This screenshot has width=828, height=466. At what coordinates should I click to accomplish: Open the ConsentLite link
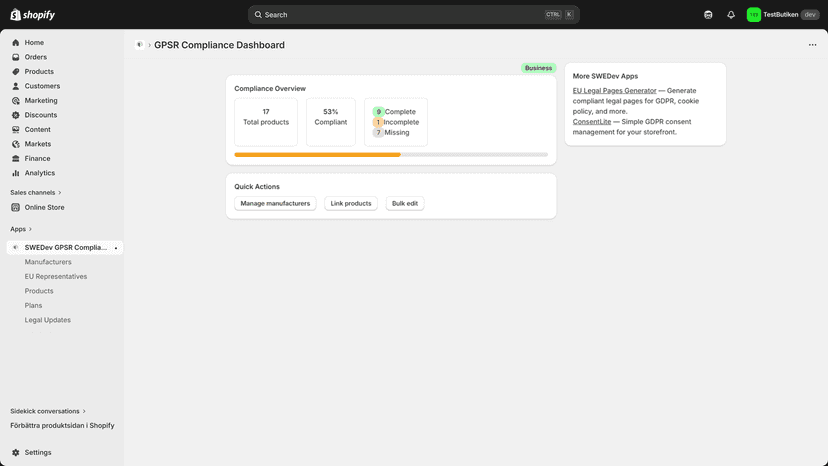(591, 122)
